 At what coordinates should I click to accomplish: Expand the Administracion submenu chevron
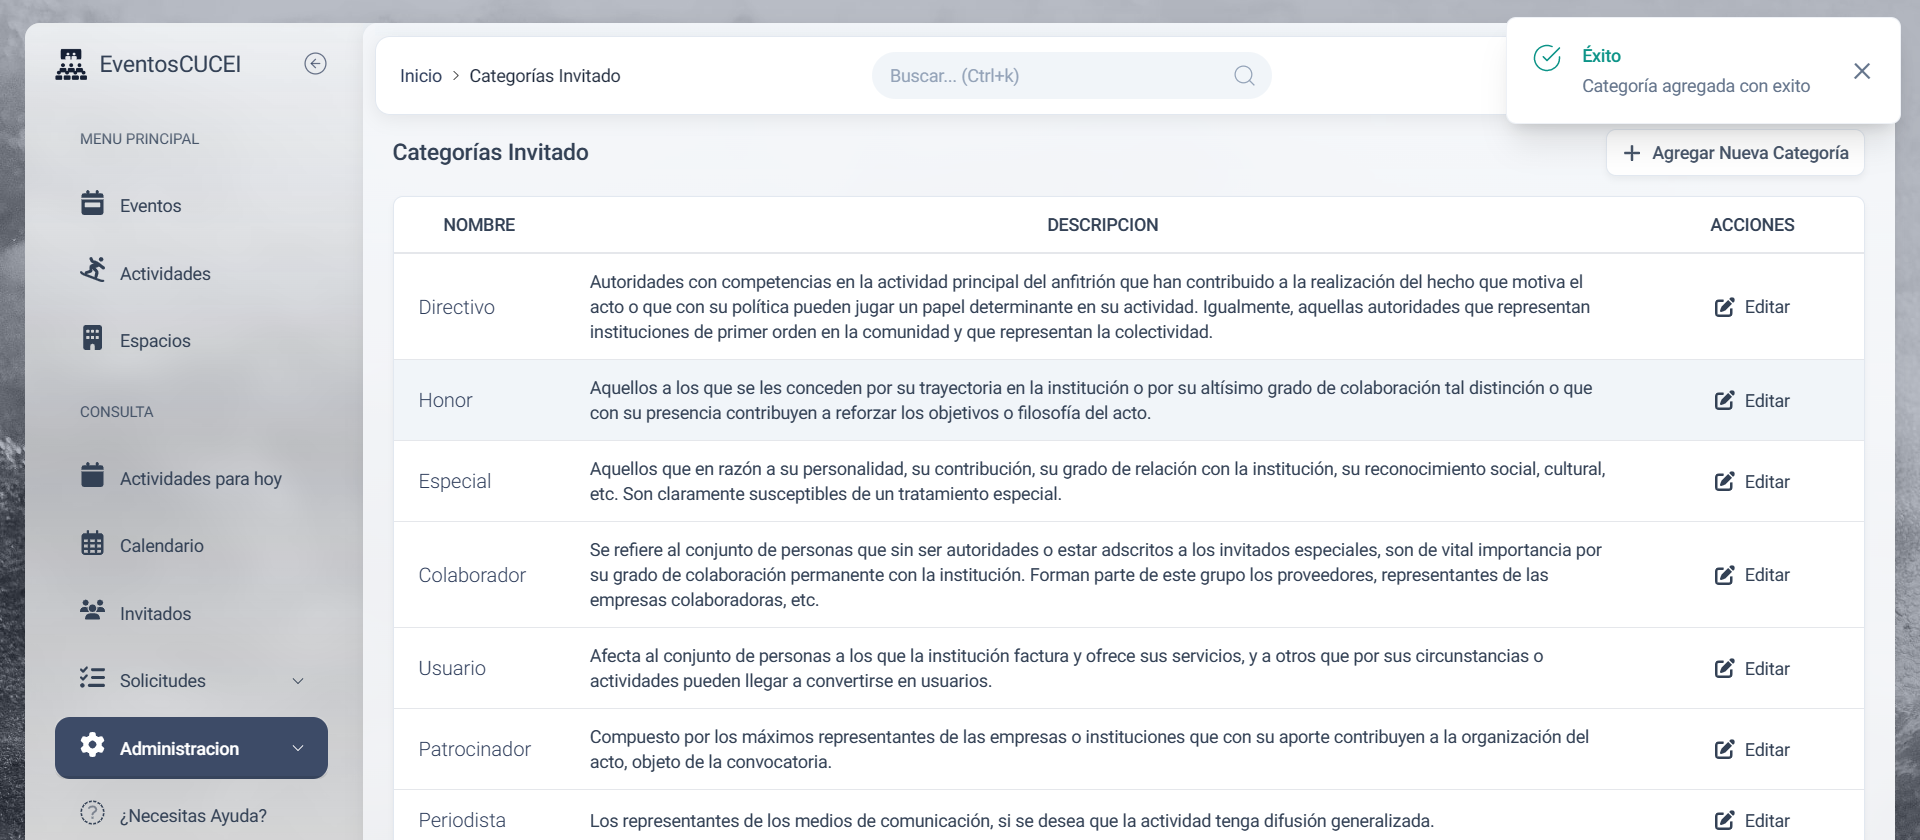pos(298,748)
